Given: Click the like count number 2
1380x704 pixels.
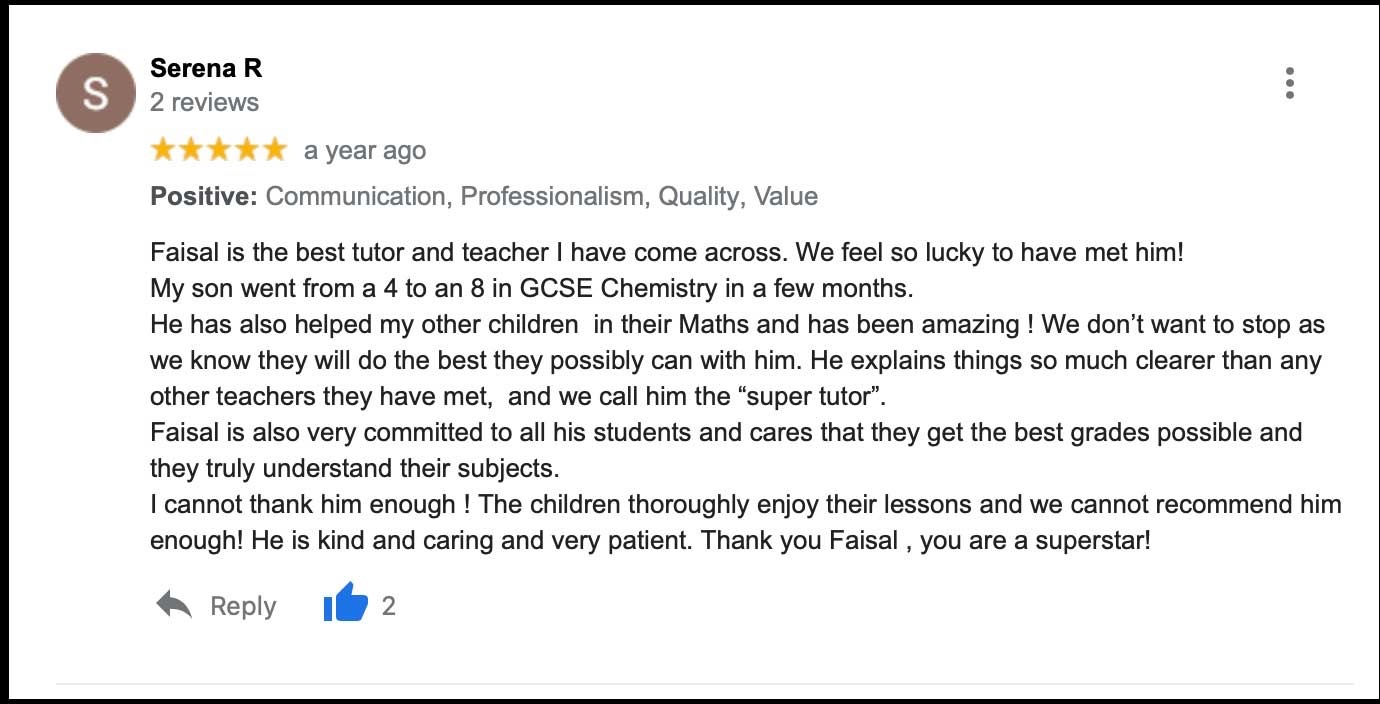Looking at the screenshot, I should pyautogui.click(x=389, y=606).
